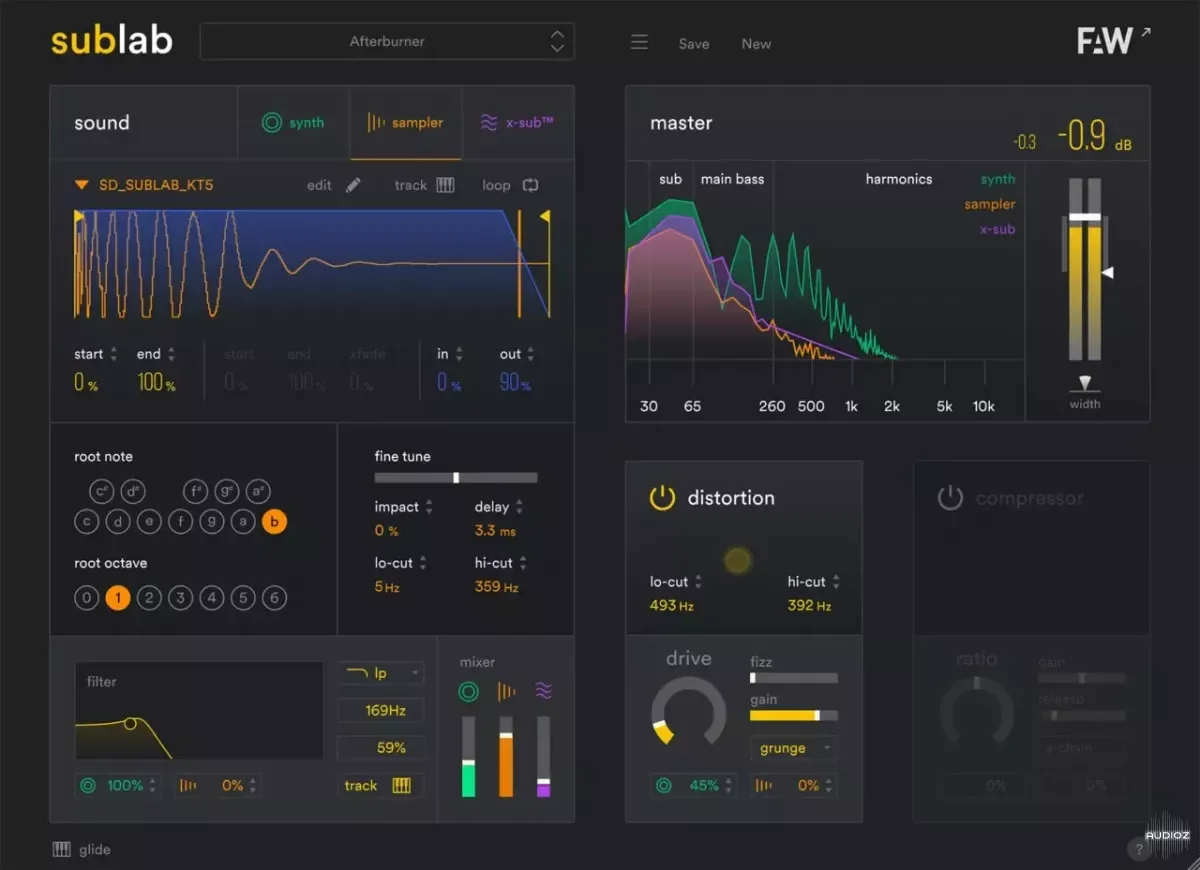The height and width of the screenshot is (870, 1200).
Task: Open the FAW website logo link
Action: pyautogui.click(x=1114, y=40)
